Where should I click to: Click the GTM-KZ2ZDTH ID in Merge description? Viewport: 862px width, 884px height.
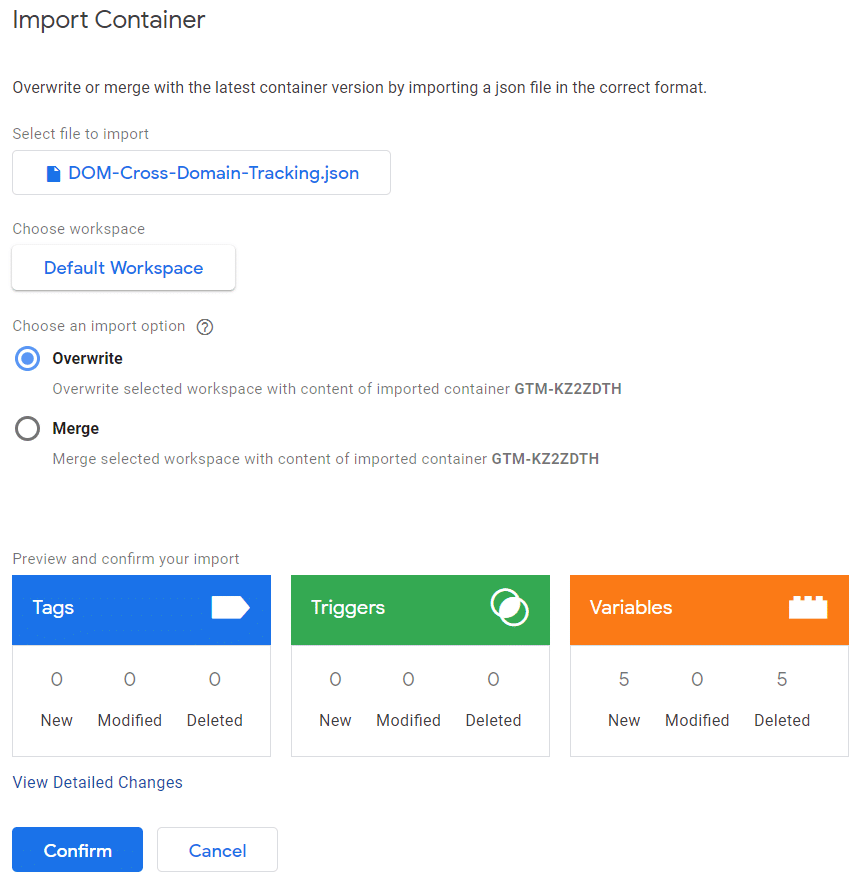click(x=545, y=459)
